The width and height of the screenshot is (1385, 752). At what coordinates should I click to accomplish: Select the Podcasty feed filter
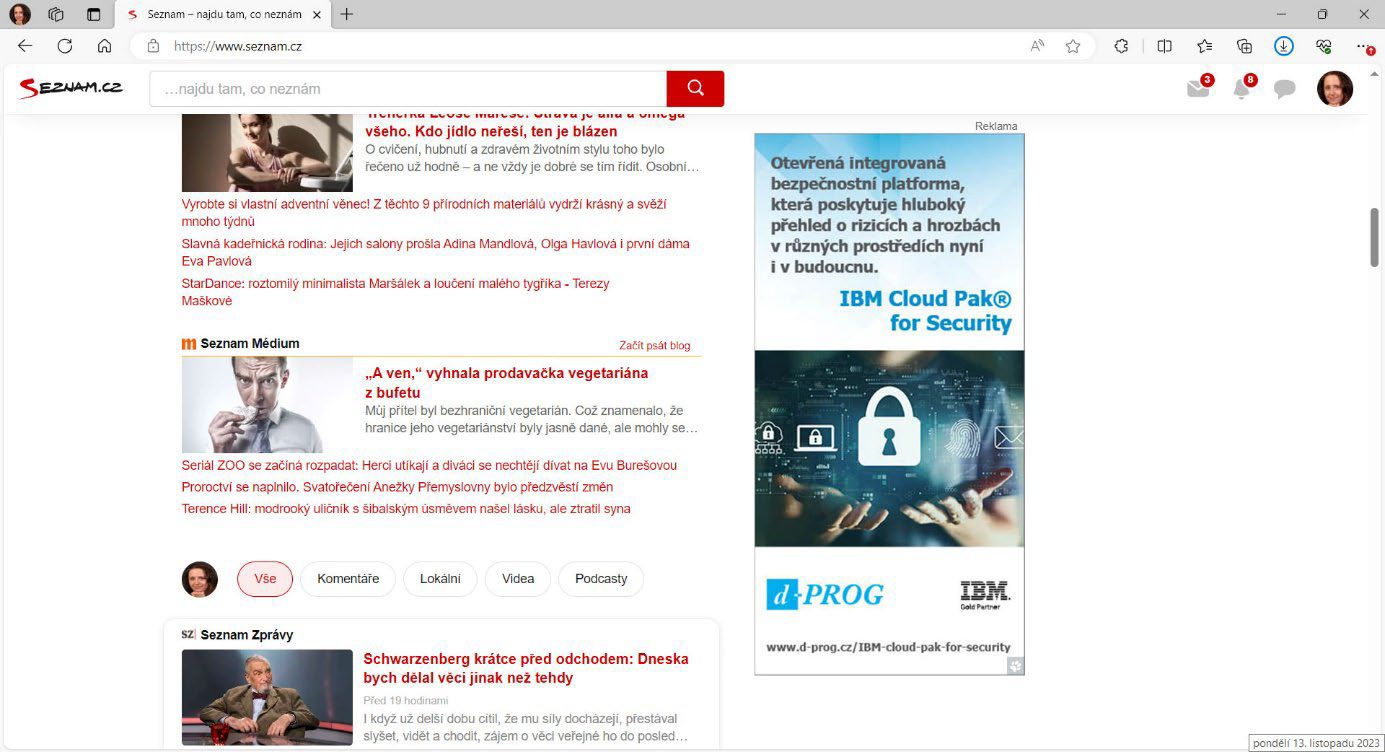click(601, 579)
